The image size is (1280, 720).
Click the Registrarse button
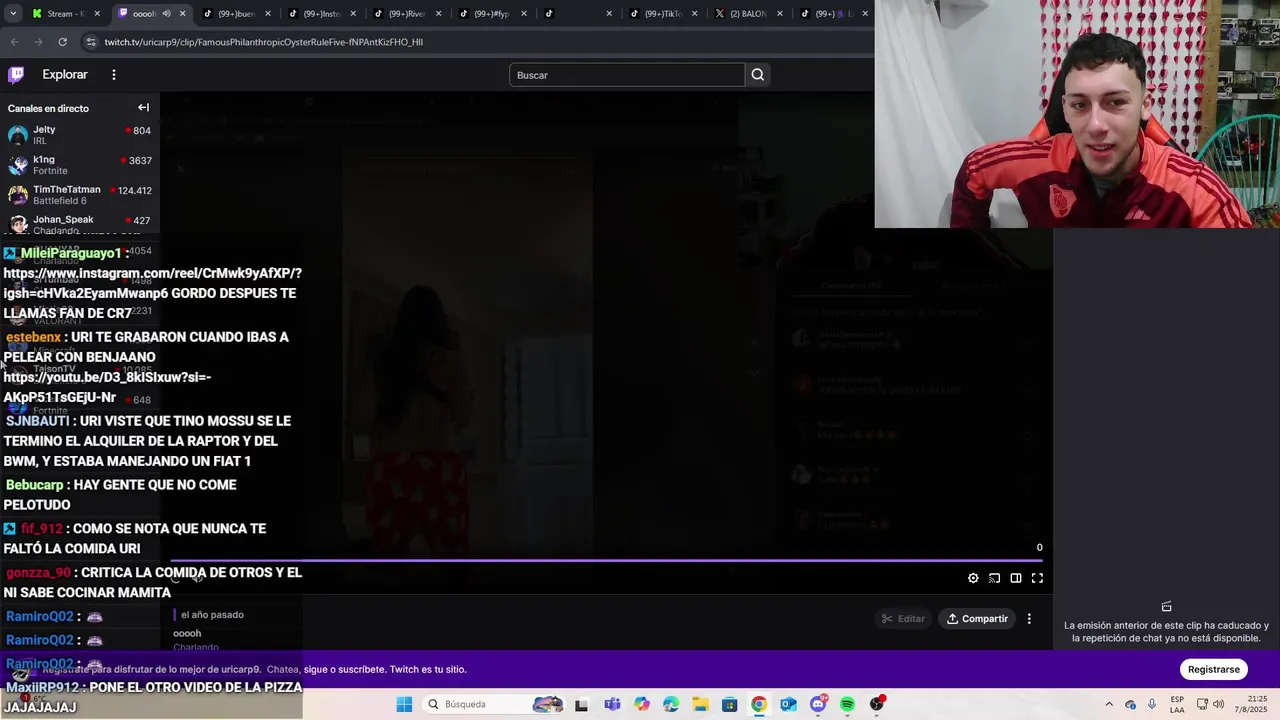(x=1214, y=669)
